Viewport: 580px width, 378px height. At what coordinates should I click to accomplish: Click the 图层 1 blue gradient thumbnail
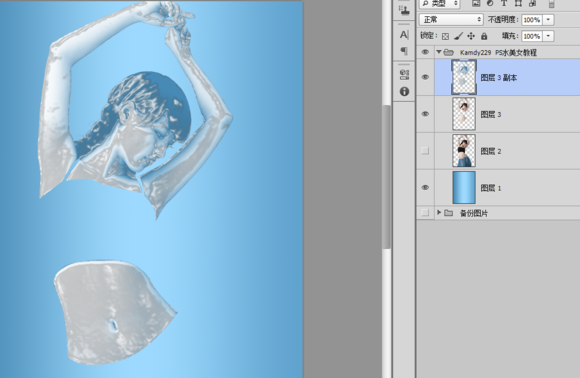464,188
